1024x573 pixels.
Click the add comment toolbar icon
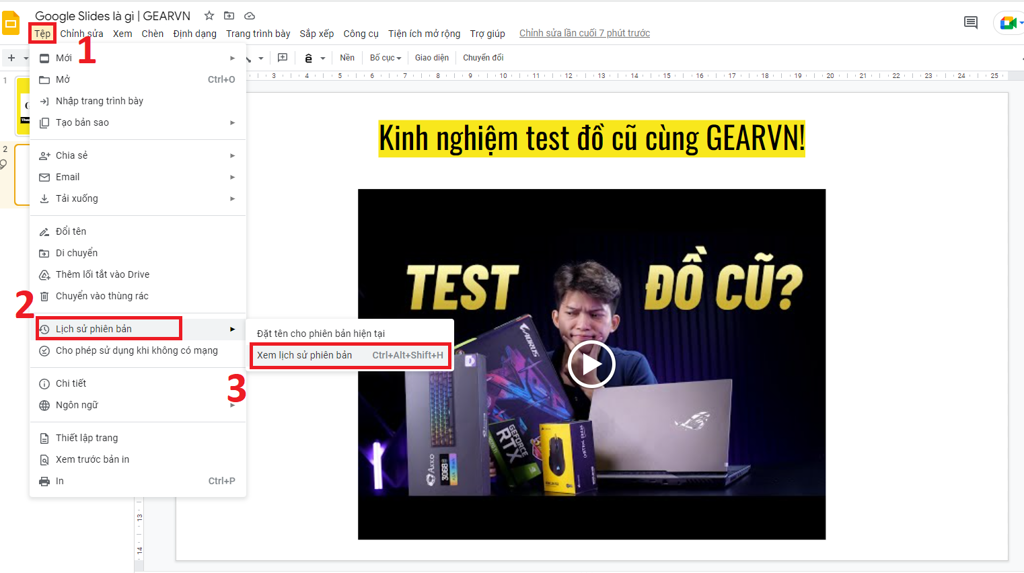282,58
